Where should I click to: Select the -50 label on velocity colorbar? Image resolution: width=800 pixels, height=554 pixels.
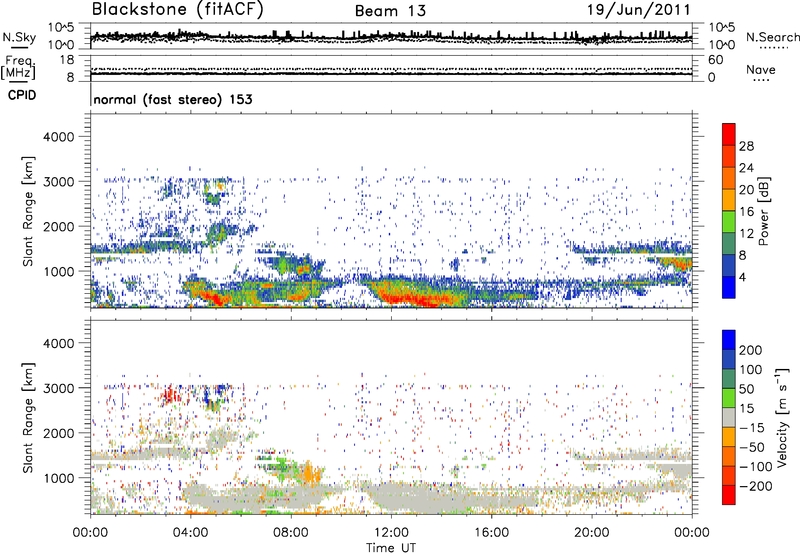coord(752,447)
